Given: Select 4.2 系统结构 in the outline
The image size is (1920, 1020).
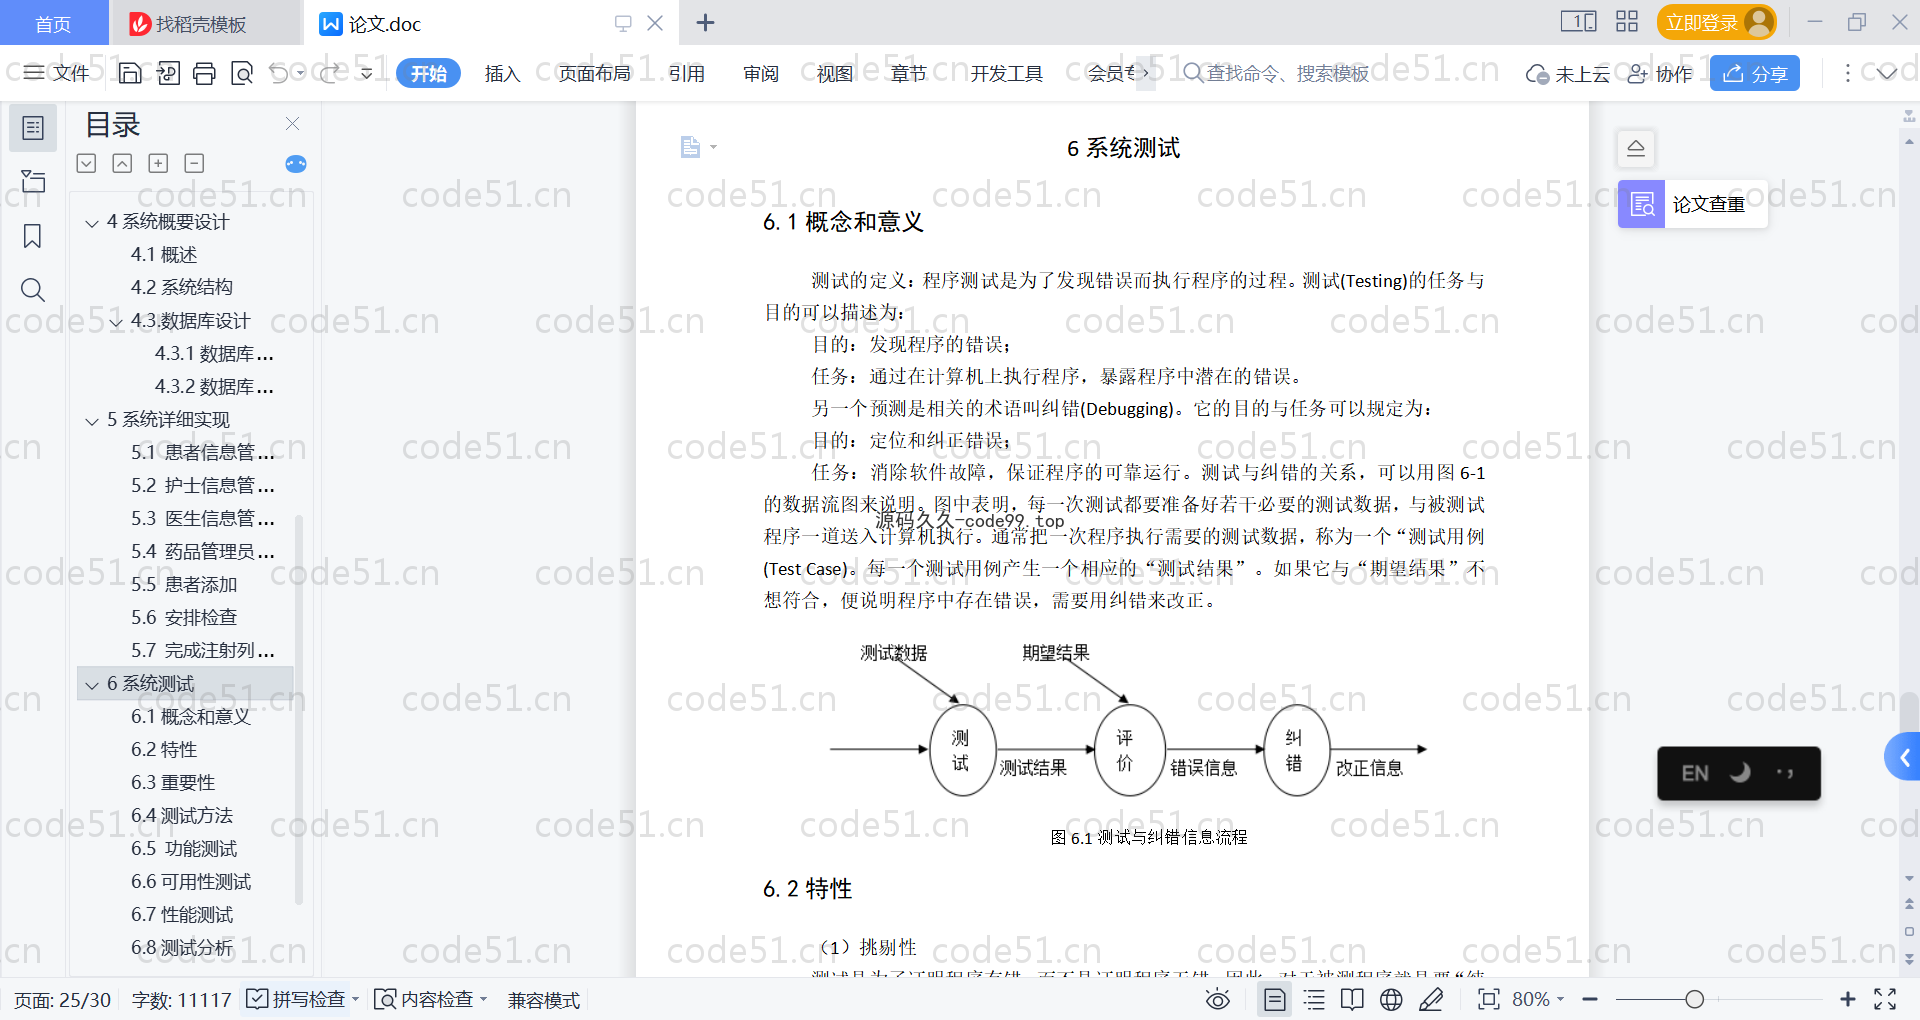Looking at the screenshot, I should tap(182, 288).
